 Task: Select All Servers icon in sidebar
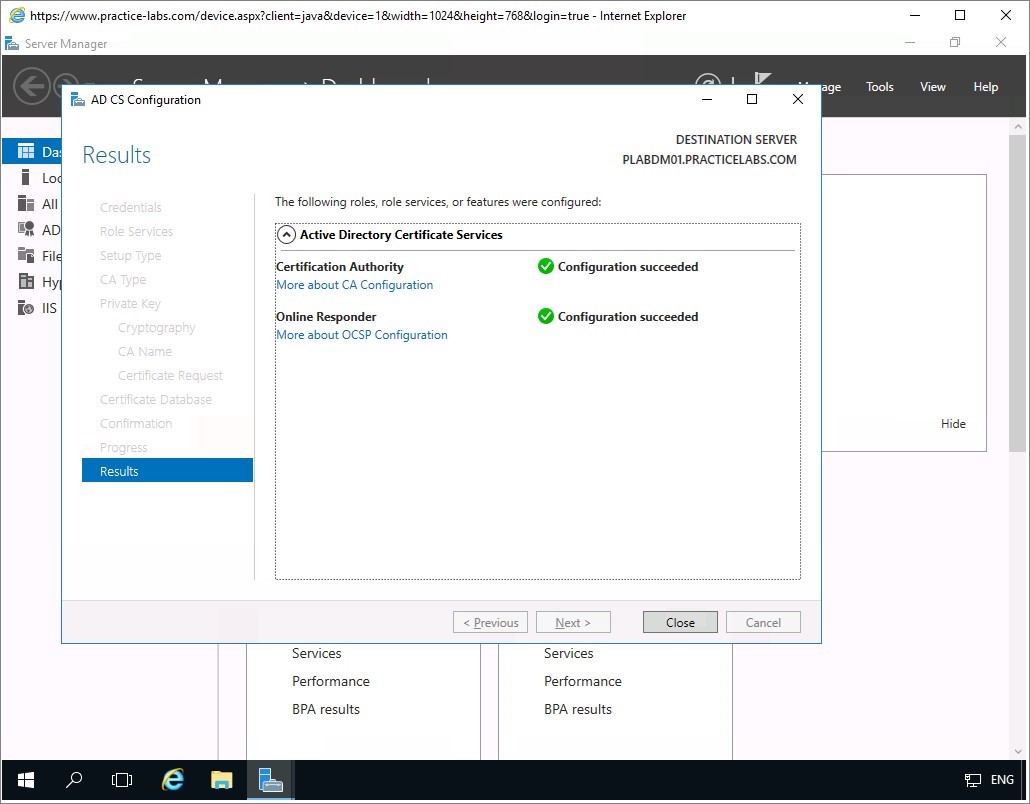click(26, 204)
